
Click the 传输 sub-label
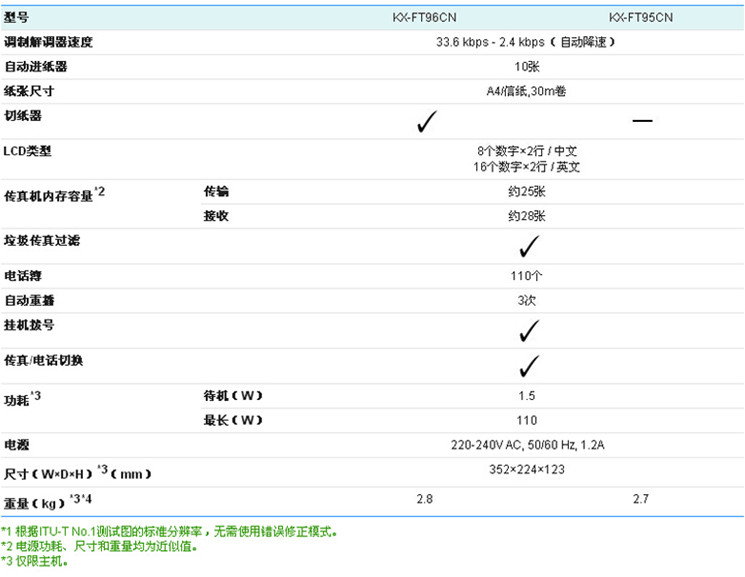216,191
